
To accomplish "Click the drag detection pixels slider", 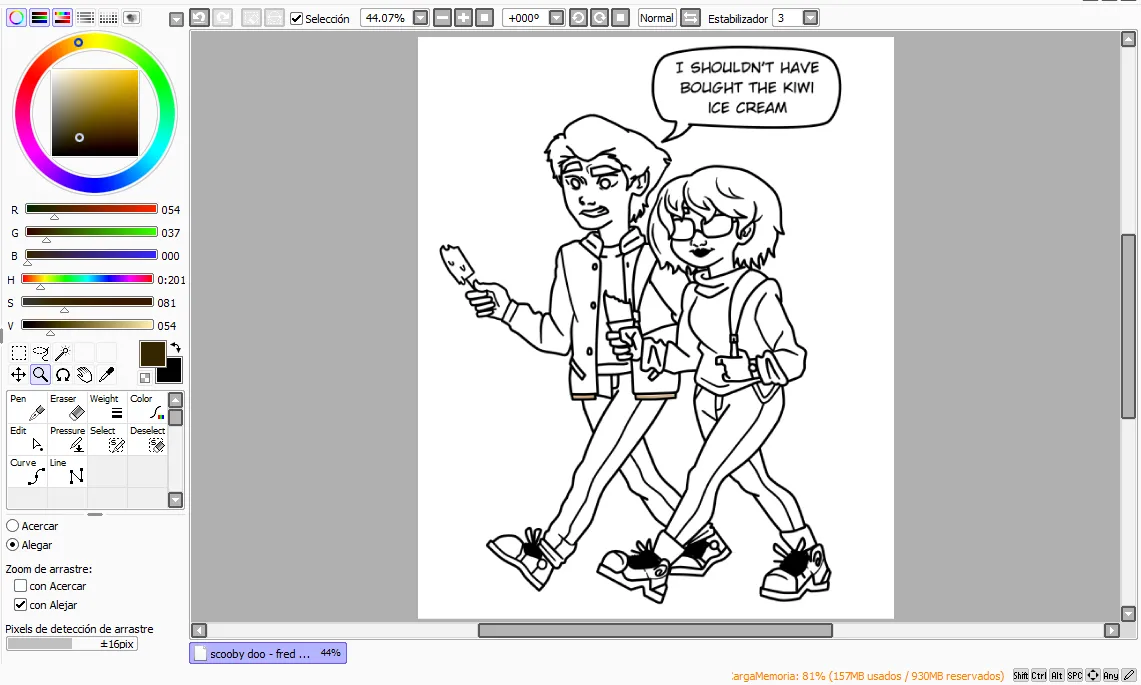I will pos(72,644).
